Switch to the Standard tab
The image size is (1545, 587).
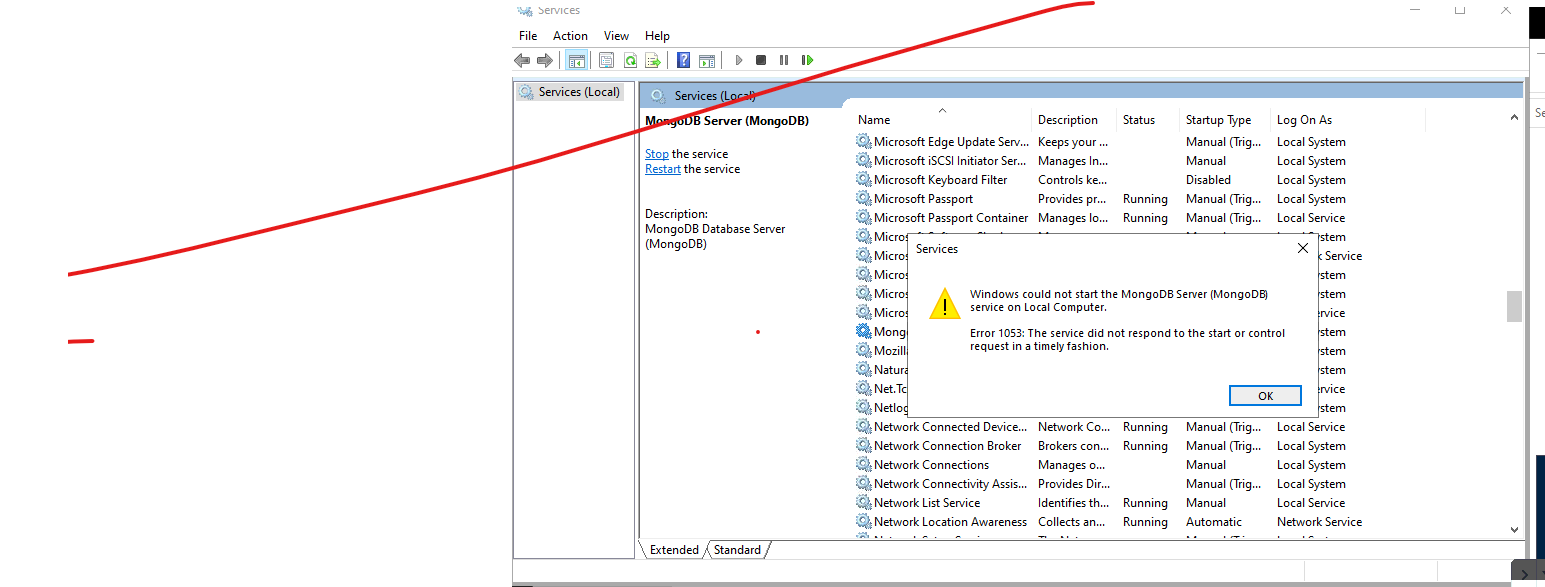(738, 550)
